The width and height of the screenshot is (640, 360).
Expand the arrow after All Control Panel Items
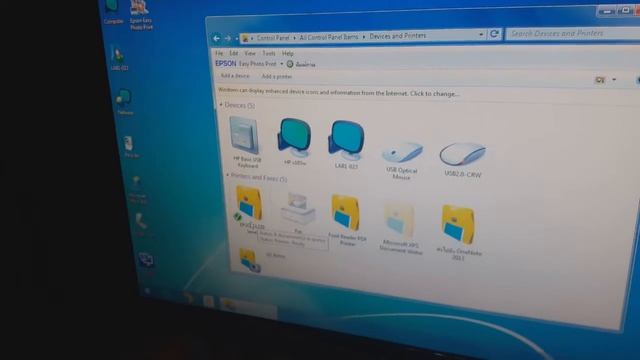364,37
